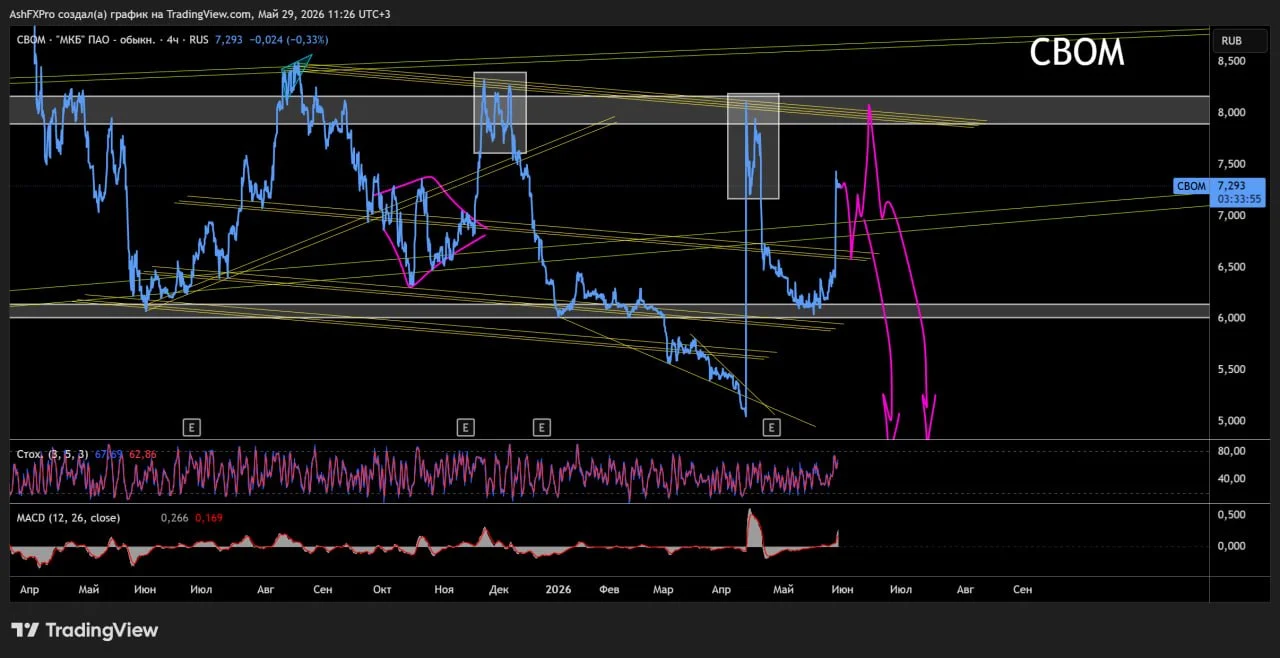Click the first E earnings marker near June
This screenshot has width=1280, height=658.
[x=192, y=427]
